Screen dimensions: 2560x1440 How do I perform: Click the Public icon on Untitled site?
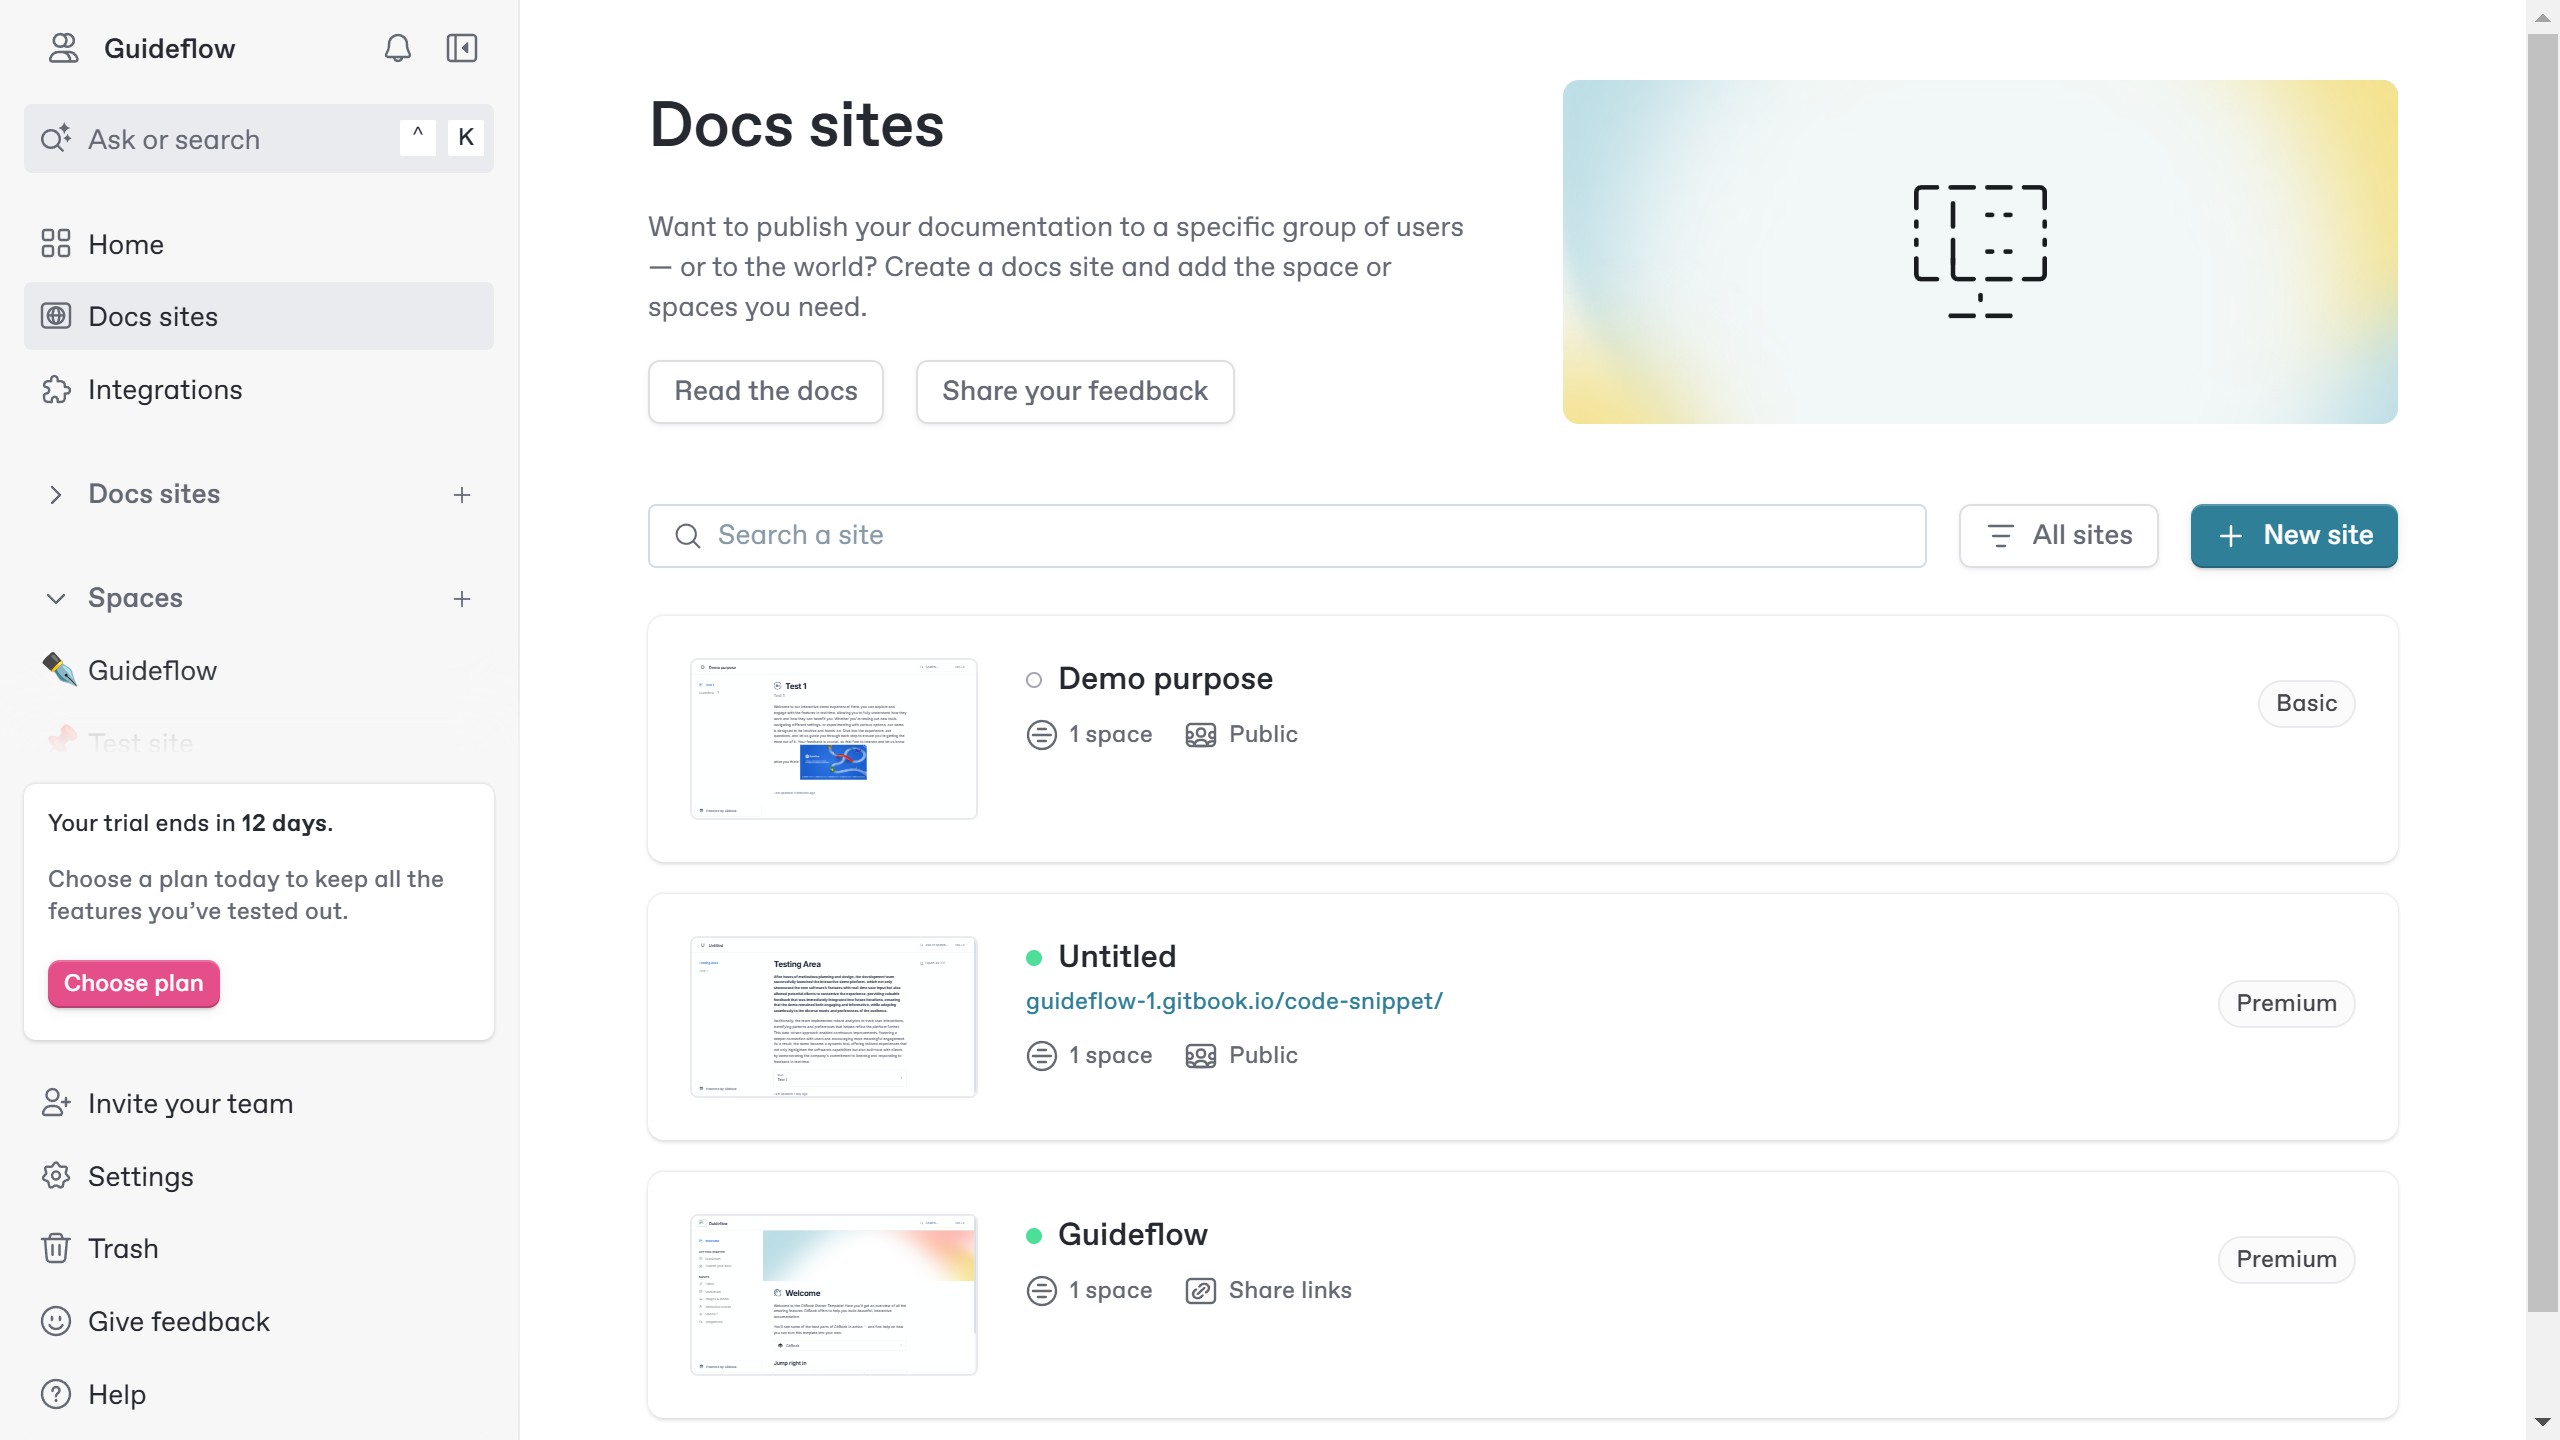coord(1200,1056)
